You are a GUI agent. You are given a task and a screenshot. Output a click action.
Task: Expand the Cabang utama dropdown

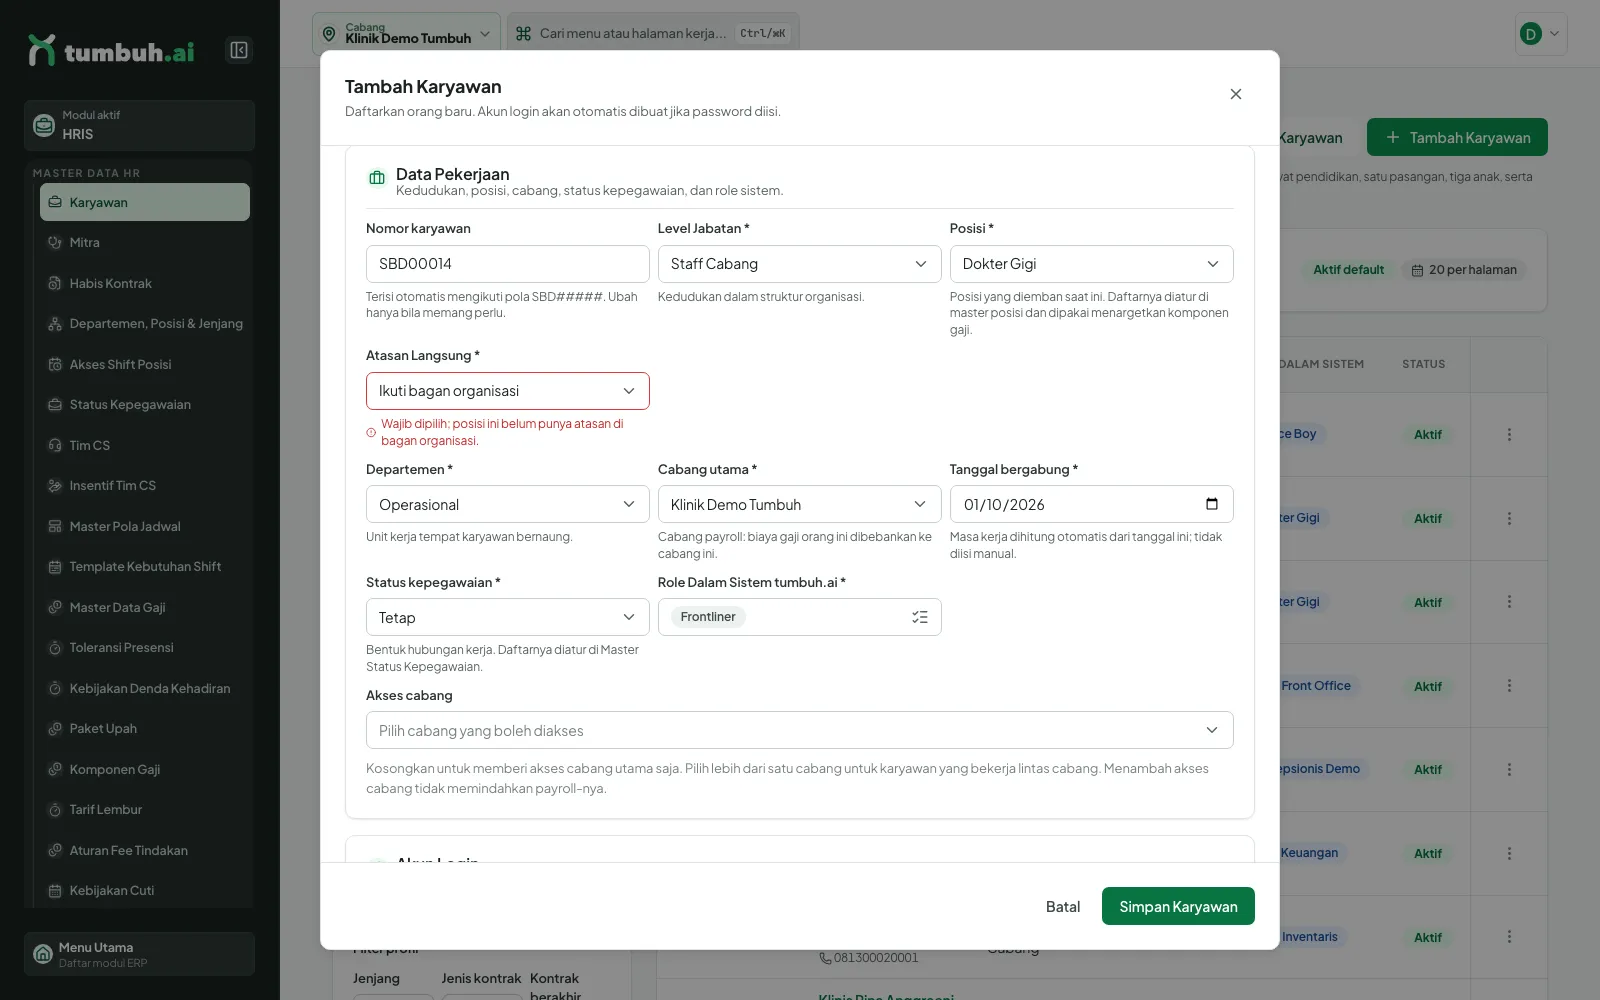(799, 504)
